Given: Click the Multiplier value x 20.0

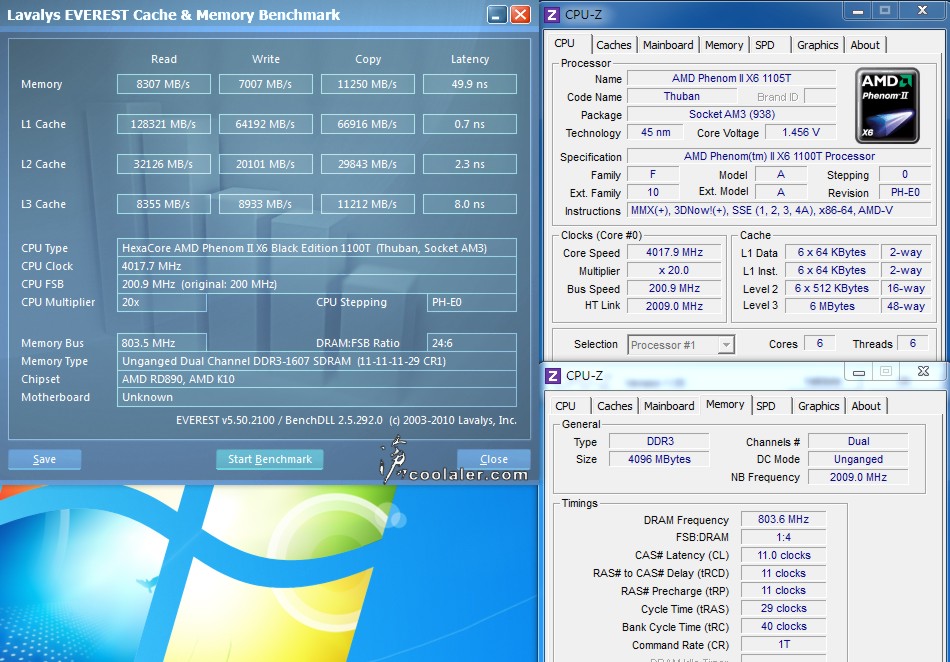Looking at the screenshot, I should [x=674, y=270].
